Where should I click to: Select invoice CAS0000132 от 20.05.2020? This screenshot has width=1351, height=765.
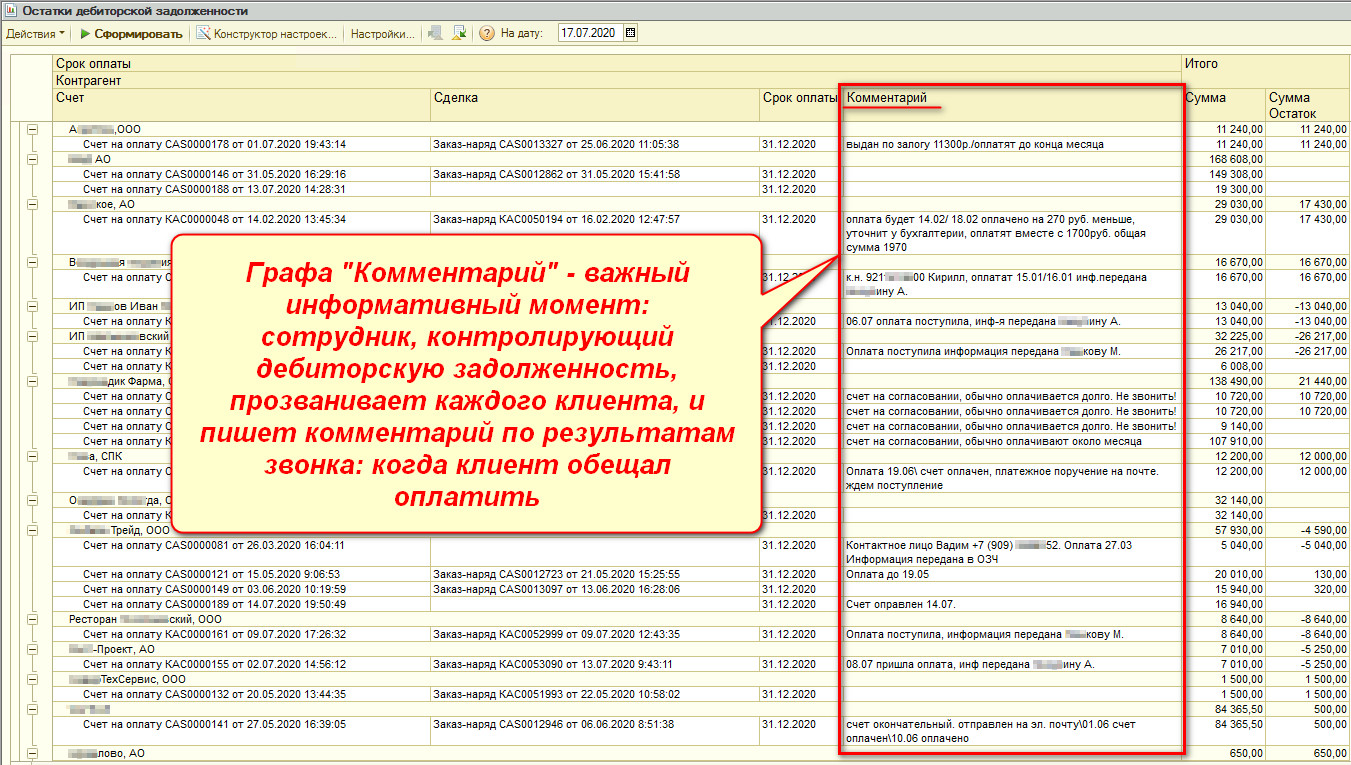pyautogui.click(x=214, y=694)
